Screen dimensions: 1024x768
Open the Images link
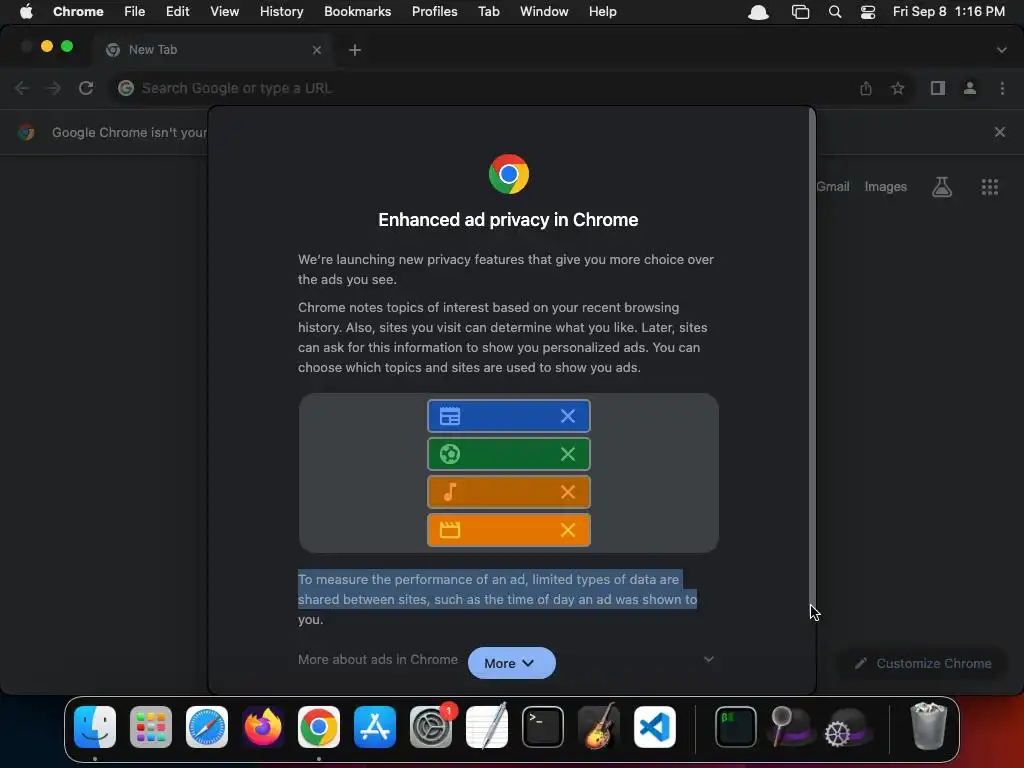[886, 187]
